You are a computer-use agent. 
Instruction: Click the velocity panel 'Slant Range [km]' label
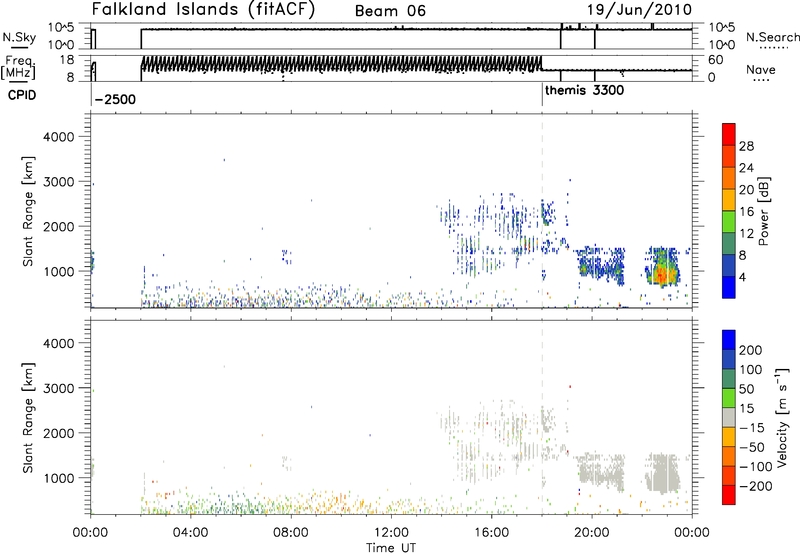(x=28, y=418)
